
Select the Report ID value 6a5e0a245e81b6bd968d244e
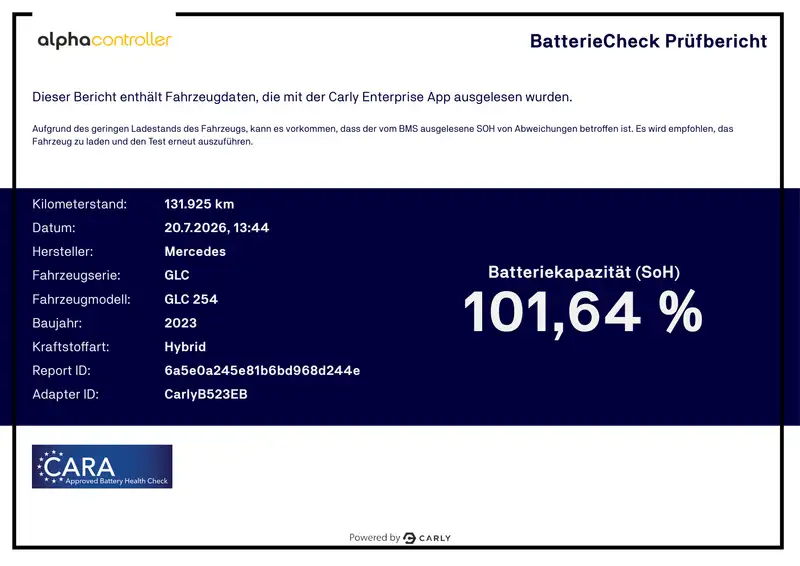262,371
